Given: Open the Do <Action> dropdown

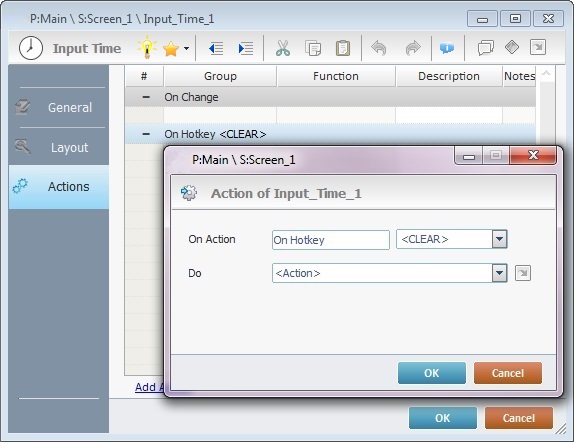Looking at the screenshot, I should point(500,273).
